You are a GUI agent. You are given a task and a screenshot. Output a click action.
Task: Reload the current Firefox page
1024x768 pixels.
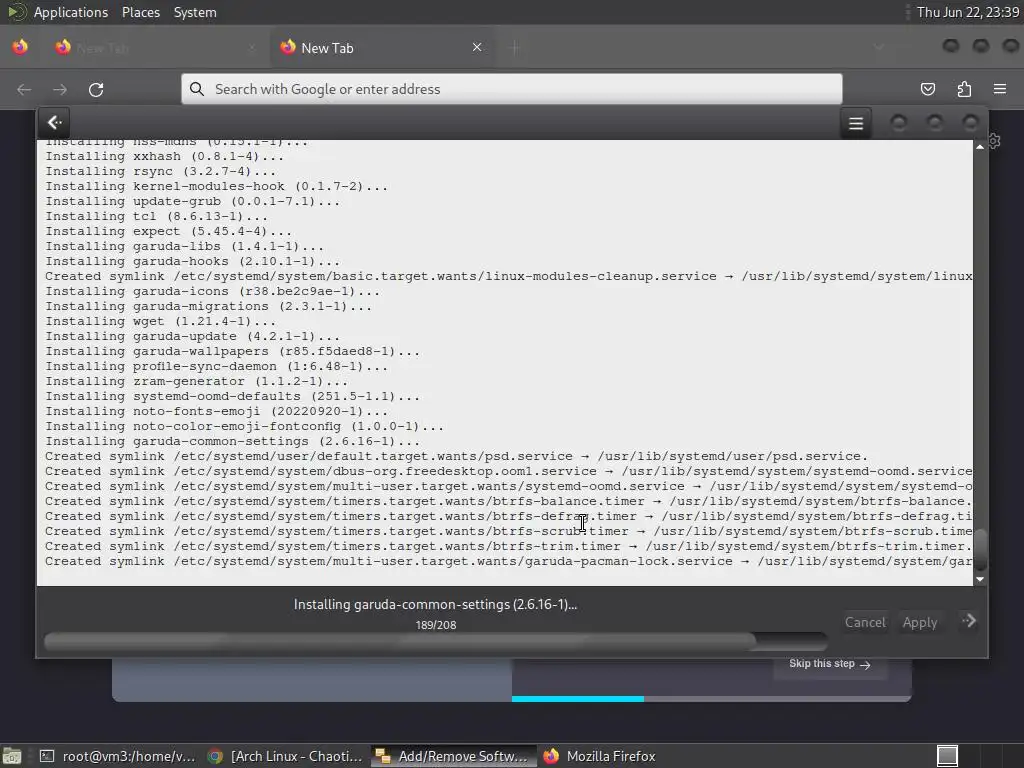coord(96,89)
